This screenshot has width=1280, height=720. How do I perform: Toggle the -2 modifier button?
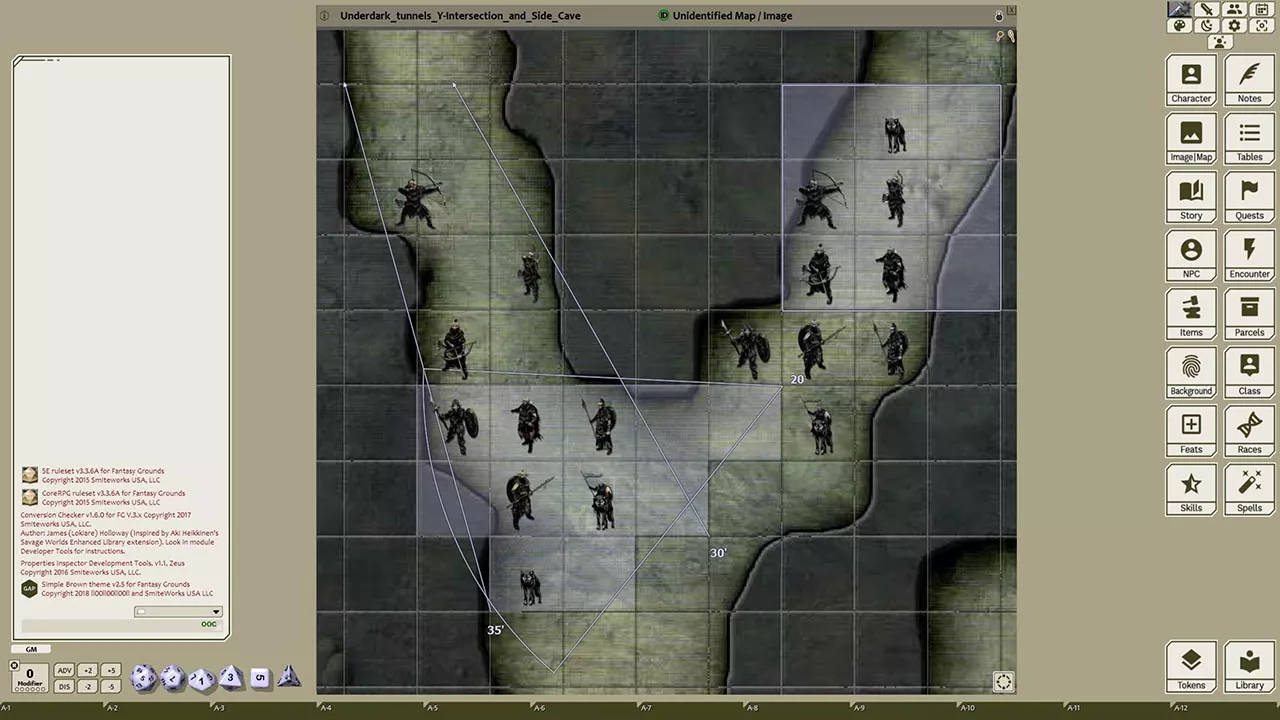88,686
